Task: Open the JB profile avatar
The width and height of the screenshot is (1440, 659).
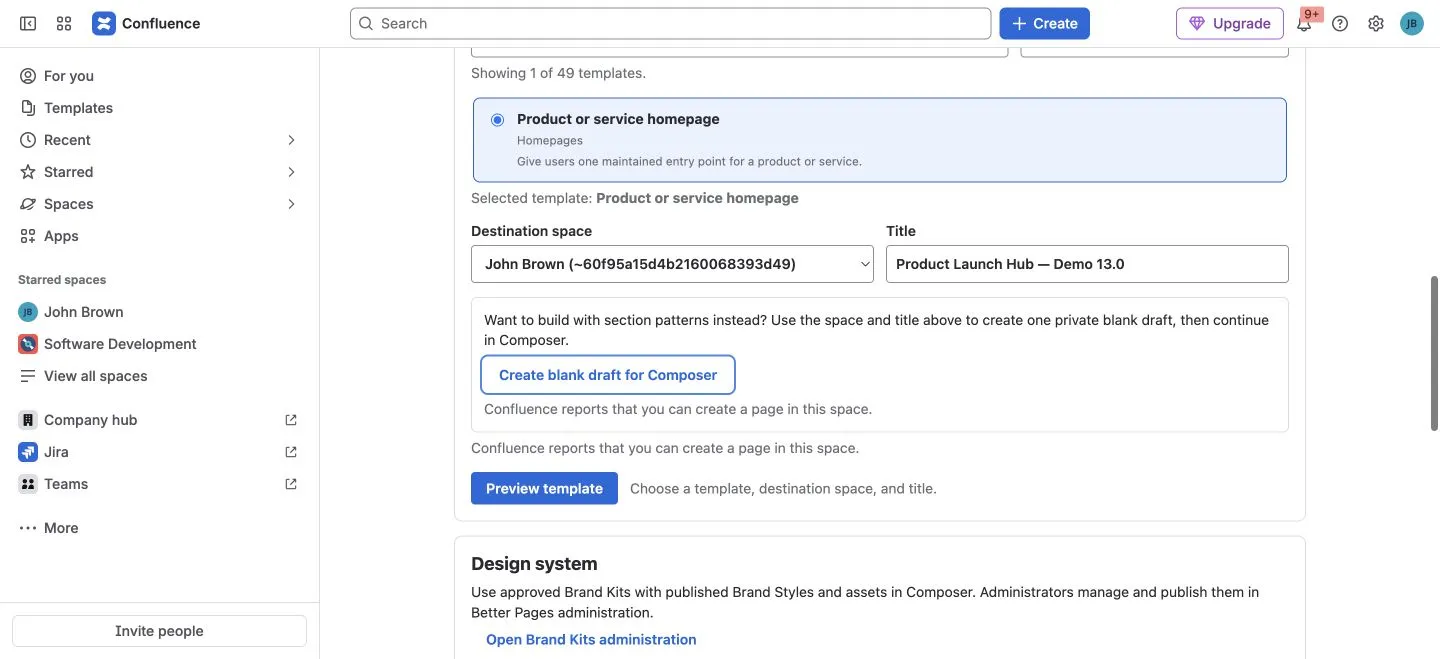Action: pyautogui.click(x=1412, y=23)
